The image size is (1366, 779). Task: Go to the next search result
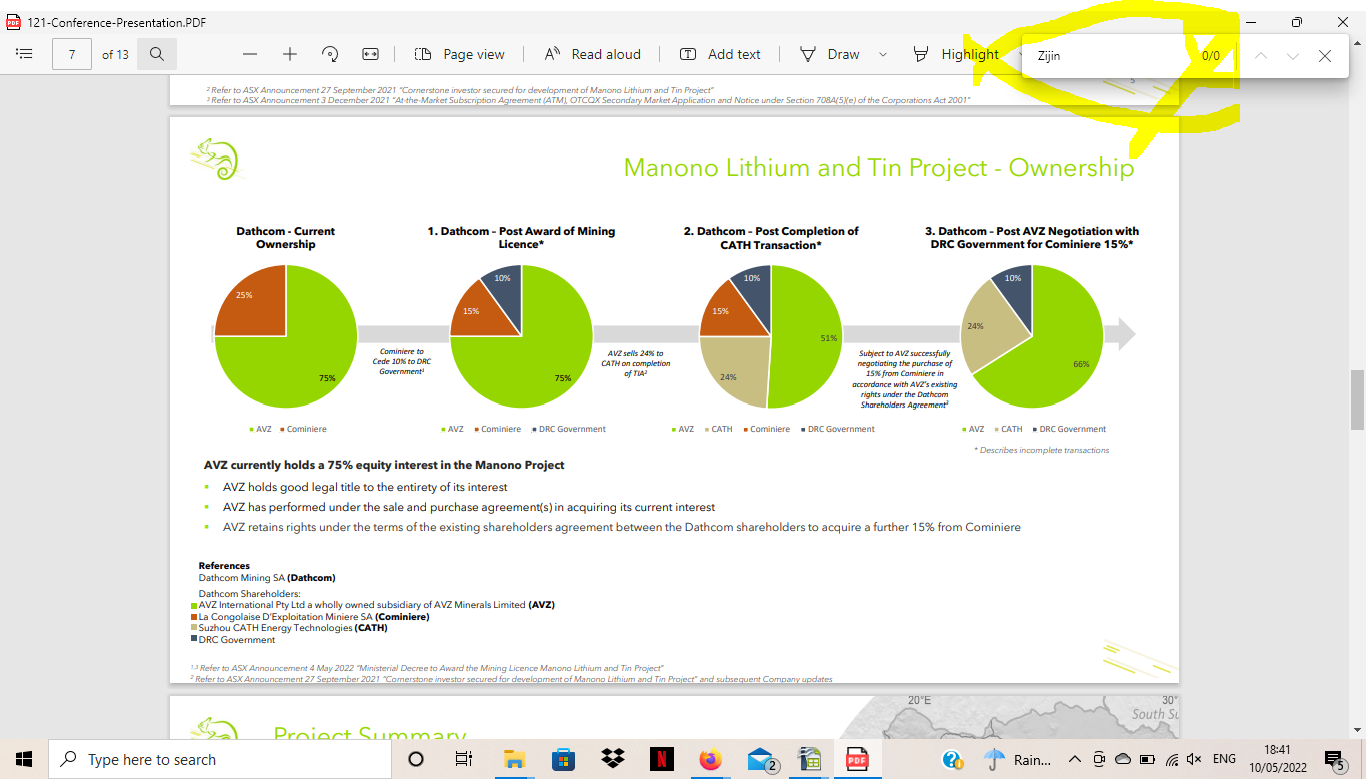pos(1293,56)
